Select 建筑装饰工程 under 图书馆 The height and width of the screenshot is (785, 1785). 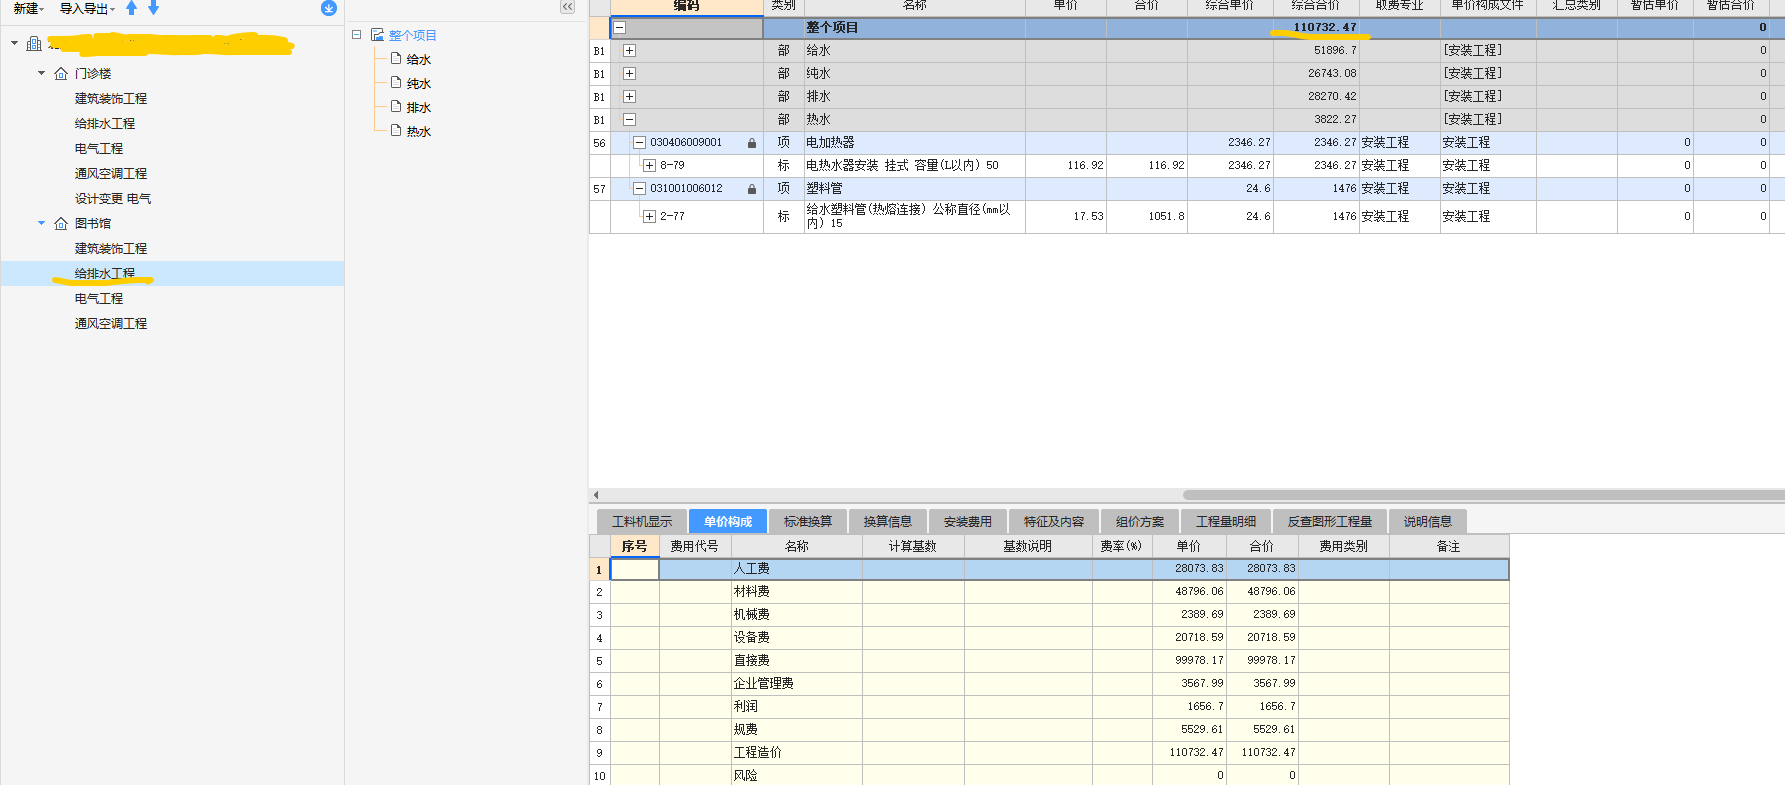click(111, 249)
